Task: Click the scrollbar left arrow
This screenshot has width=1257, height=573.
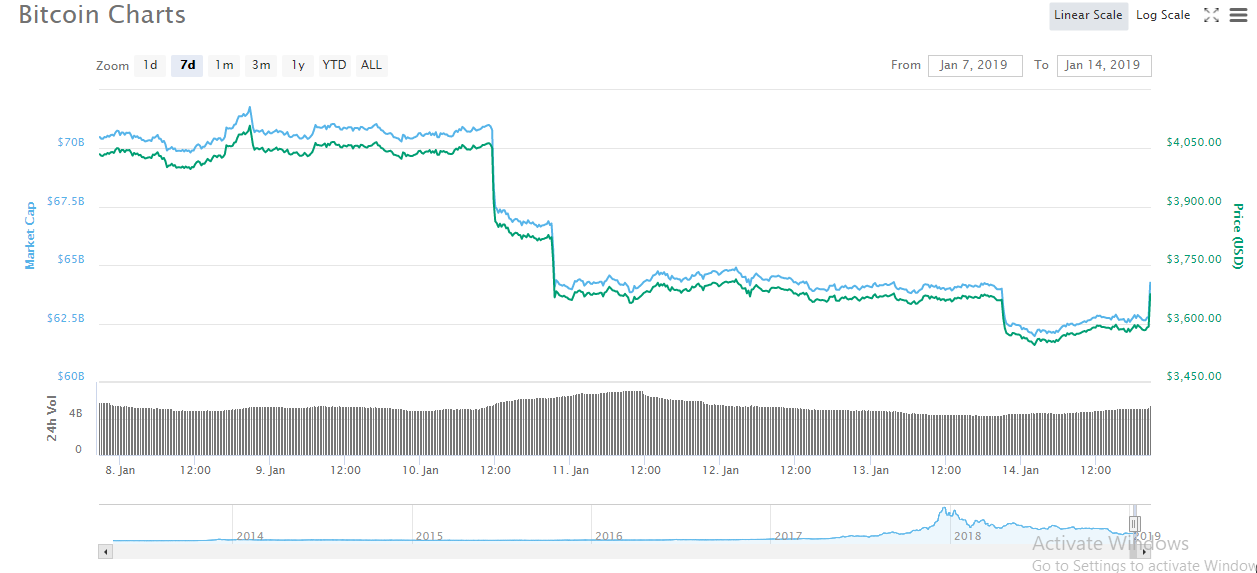Action: tap(104, 551)
